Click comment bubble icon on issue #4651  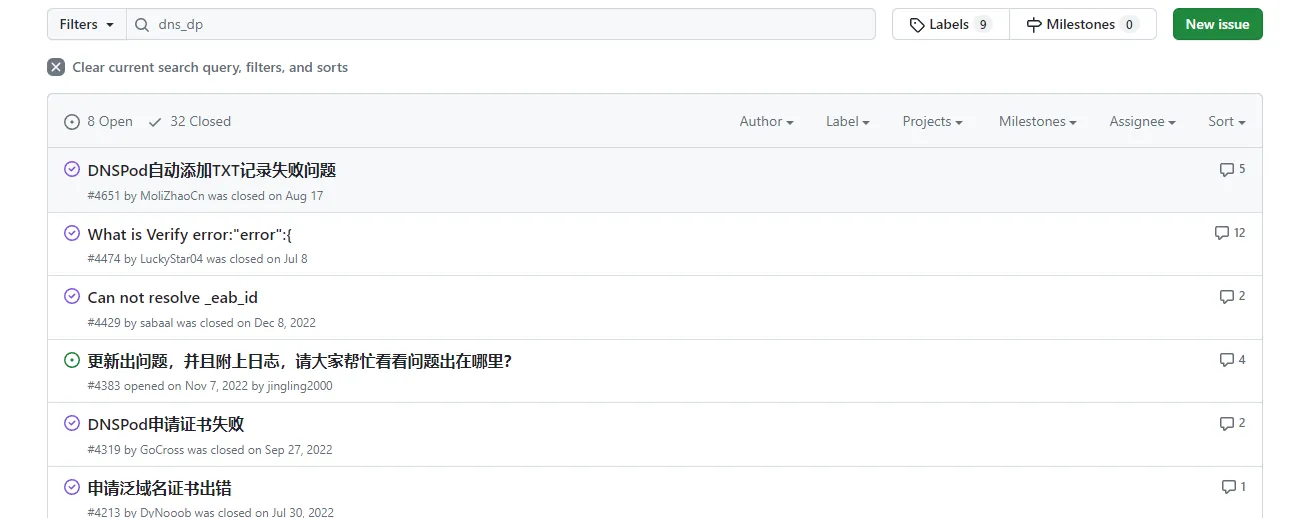[x=1226, y=170]
